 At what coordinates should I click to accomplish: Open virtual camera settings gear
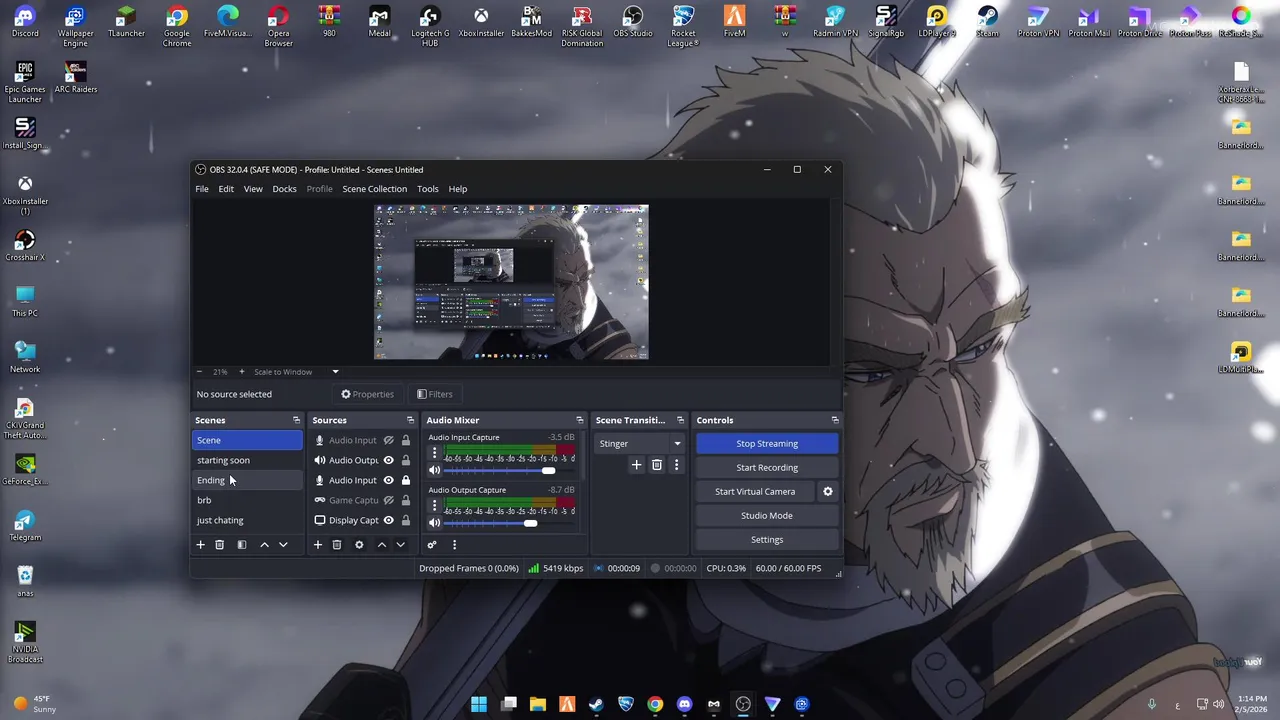tap(827, 492)
